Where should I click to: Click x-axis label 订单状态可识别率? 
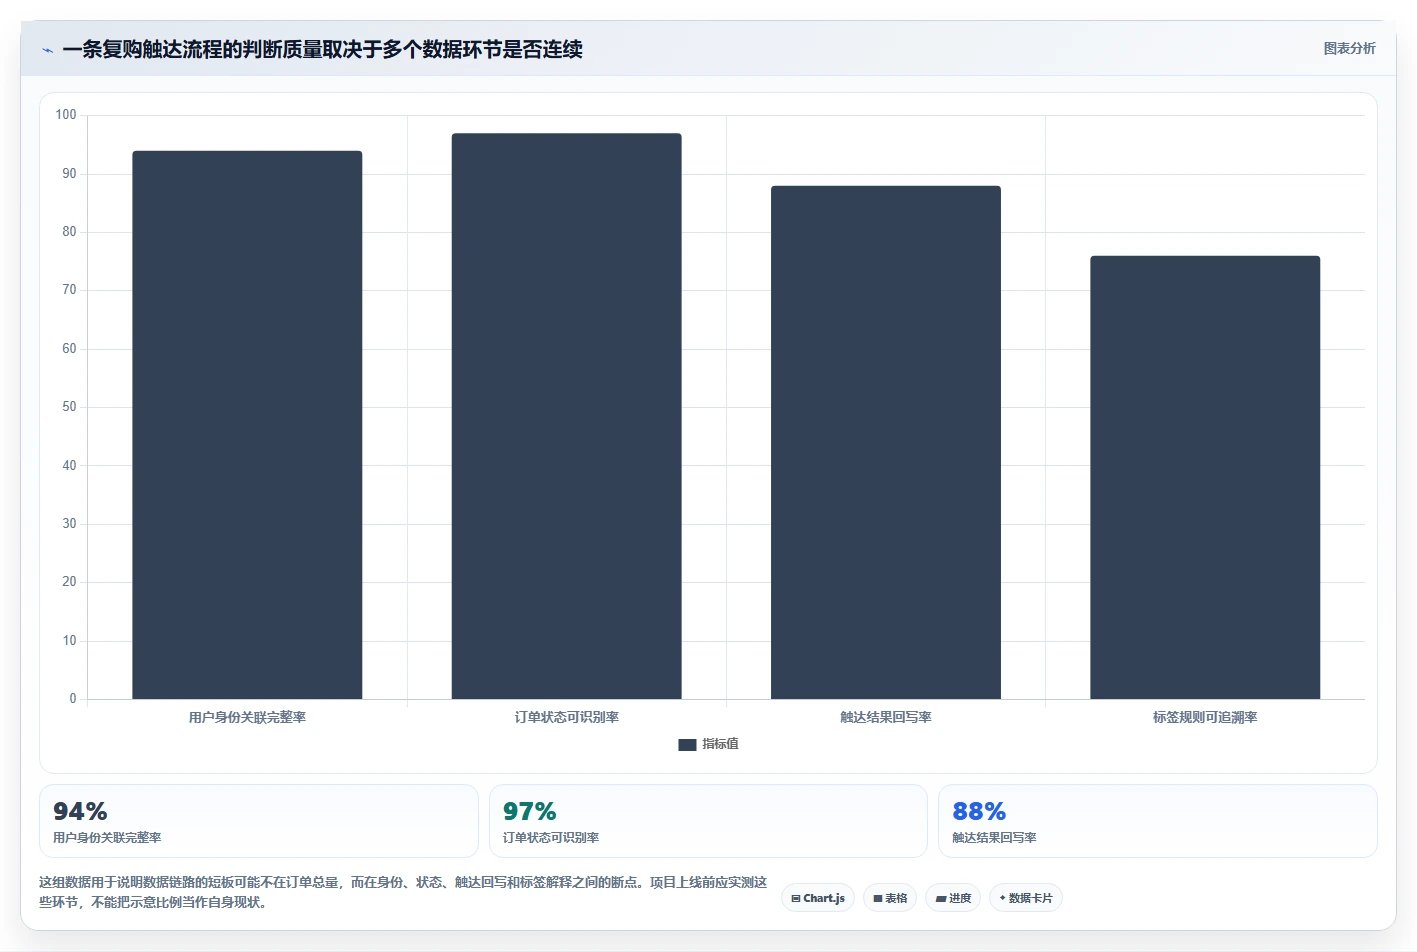(x=566, y=717)
